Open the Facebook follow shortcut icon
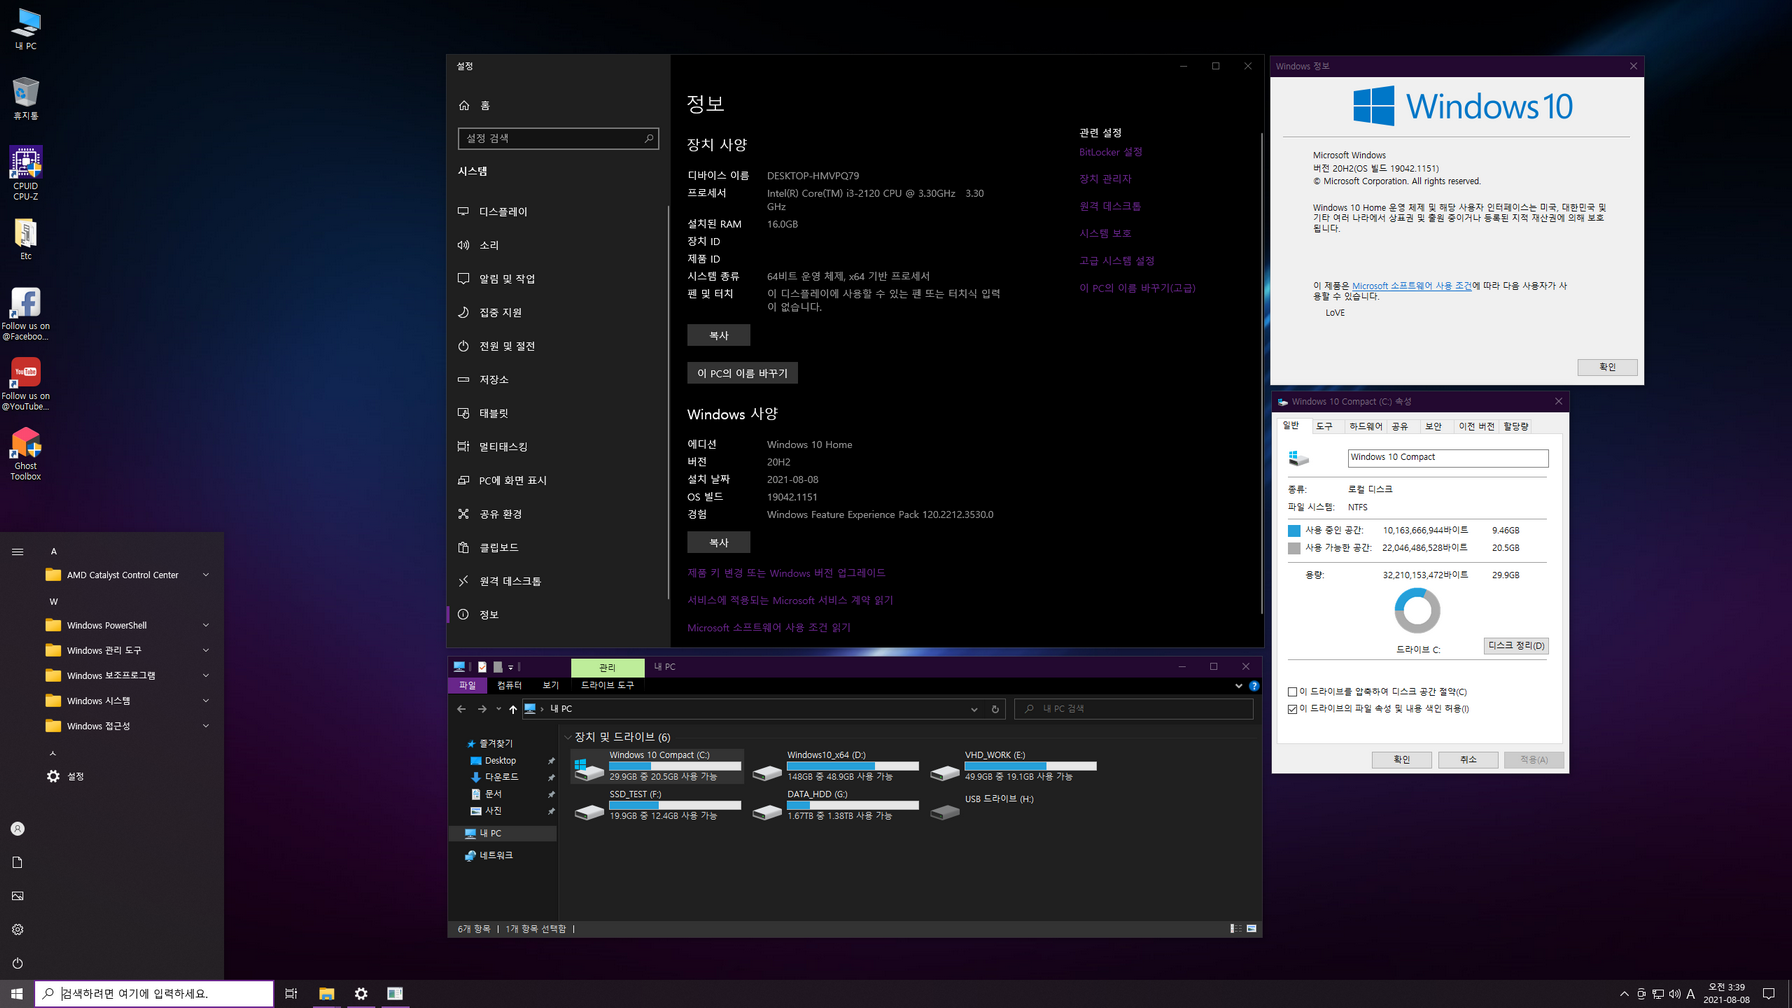Viewport: 1792px width, 1008px height. point(25,314)
